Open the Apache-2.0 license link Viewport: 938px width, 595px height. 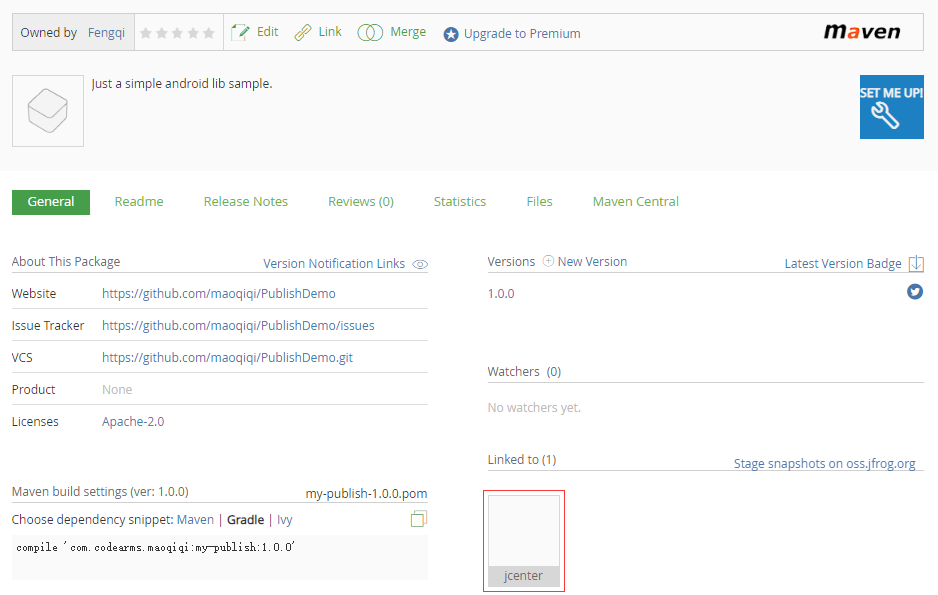tap(133, 422)
